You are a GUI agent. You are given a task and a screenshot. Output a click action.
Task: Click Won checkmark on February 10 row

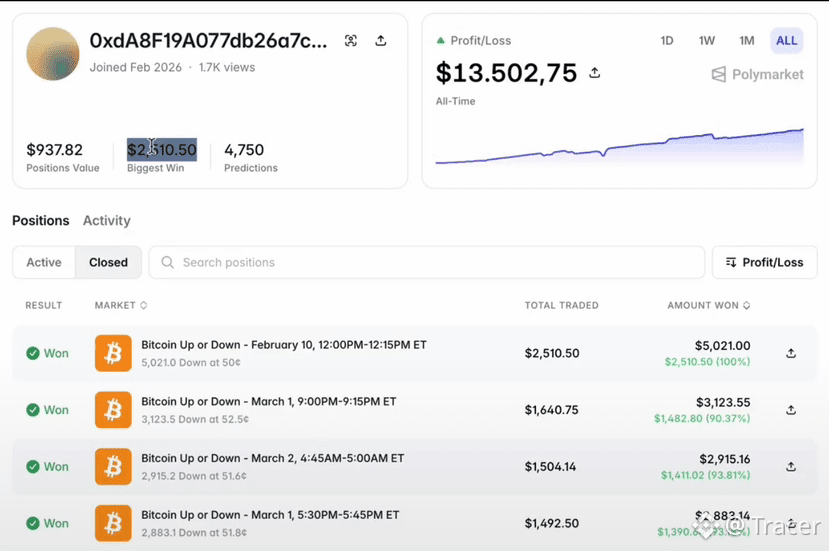[x=33, y=353]
